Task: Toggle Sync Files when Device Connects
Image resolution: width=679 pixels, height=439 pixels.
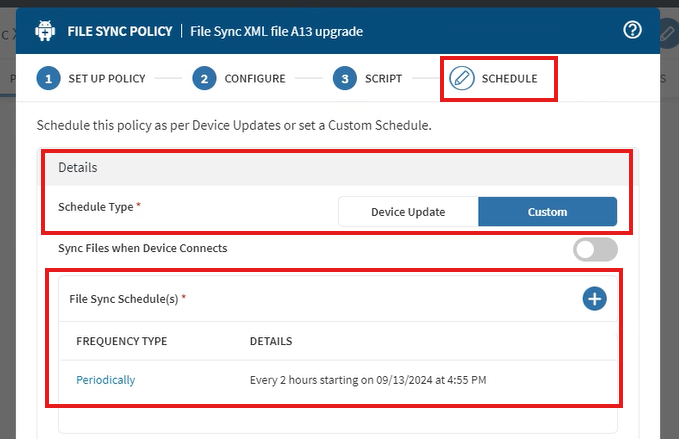Action: point(595,249)
